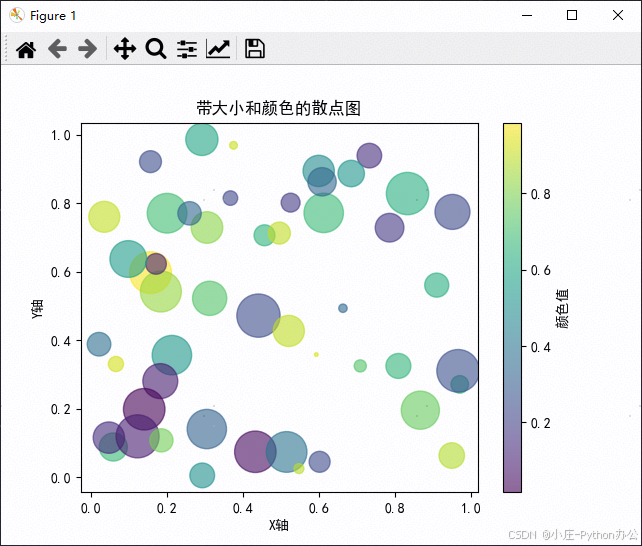This screenshot has width=642, height=546.
Task: Click the 0.2 tick label on the colorbar
Action: [x=540, y=423]
